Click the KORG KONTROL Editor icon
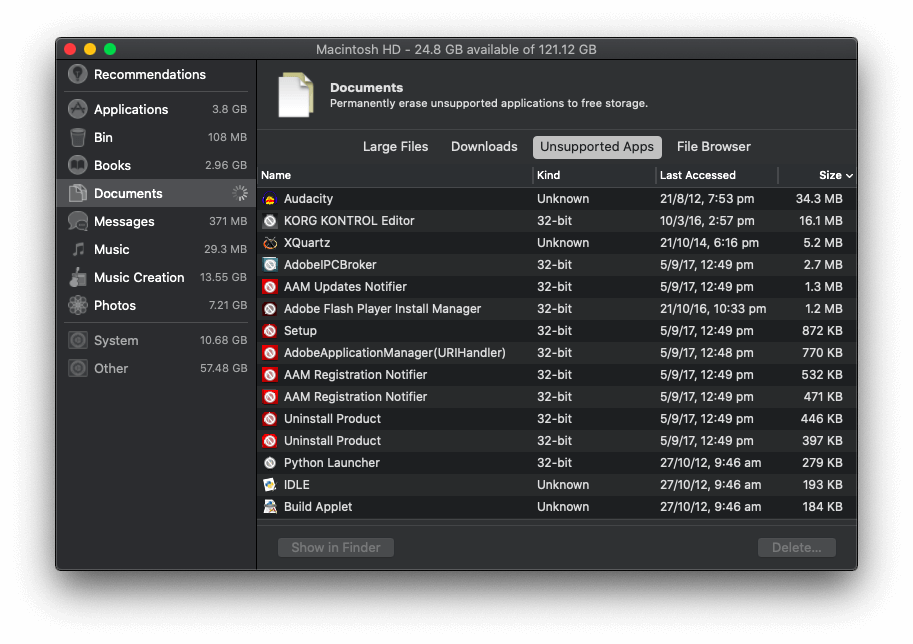Screen dimensions: 913x644 coord(270,221)
